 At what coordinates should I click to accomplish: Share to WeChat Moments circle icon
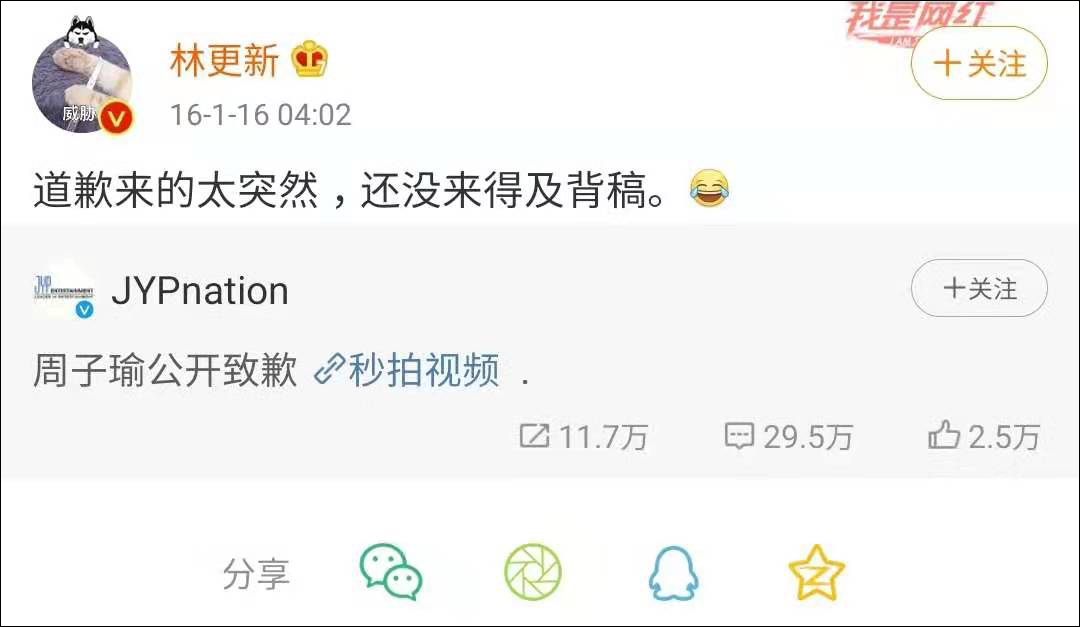pos(533,572)
